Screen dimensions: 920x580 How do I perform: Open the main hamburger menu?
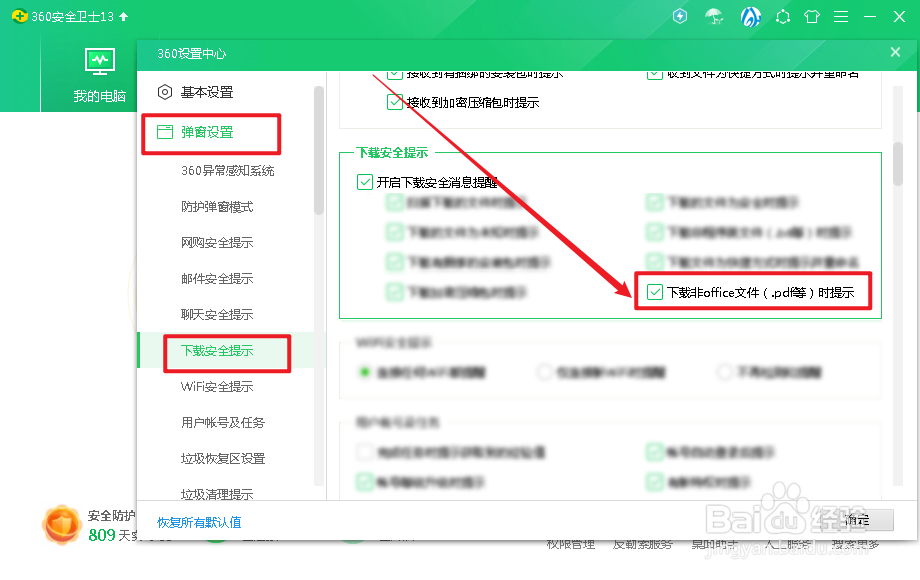pos(841,16)
